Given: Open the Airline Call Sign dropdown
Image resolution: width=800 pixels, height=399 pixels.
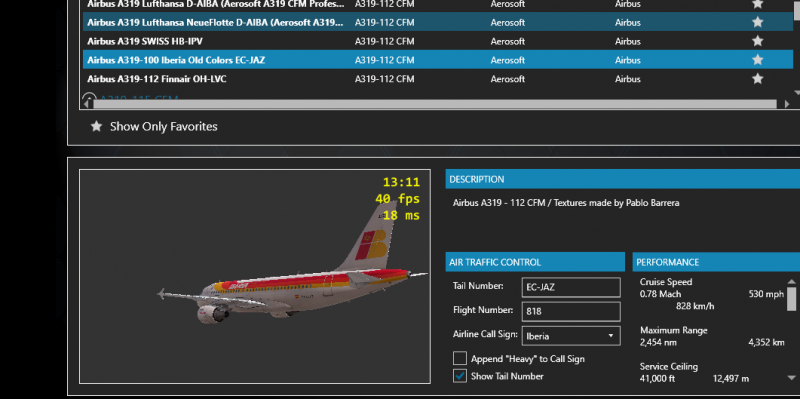Looking at the screenshot, I should [x=571, y=336].
